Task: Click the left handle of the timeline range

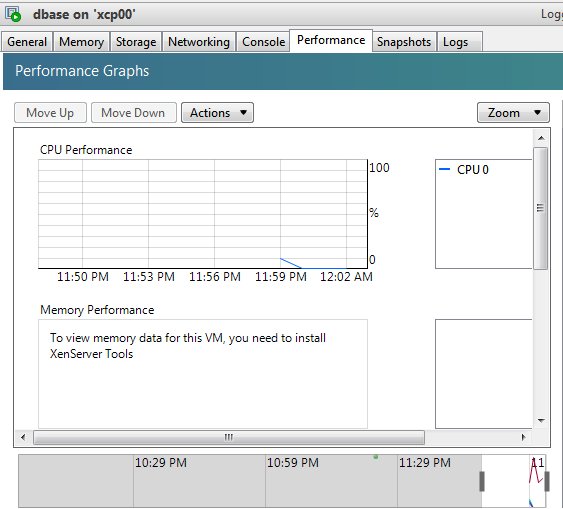Action: (x=482, y=481)
